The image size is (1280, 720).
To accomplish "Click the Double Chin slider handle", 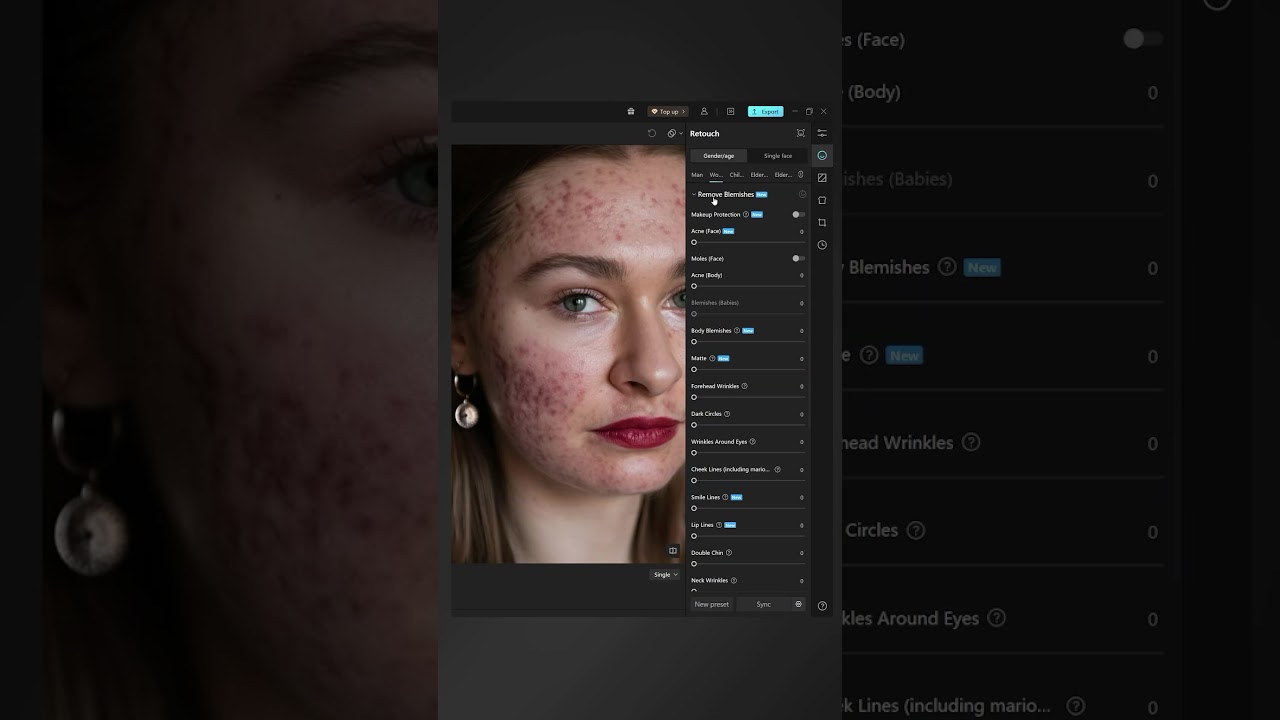I will pyautogui.click(x=694, y=564).
